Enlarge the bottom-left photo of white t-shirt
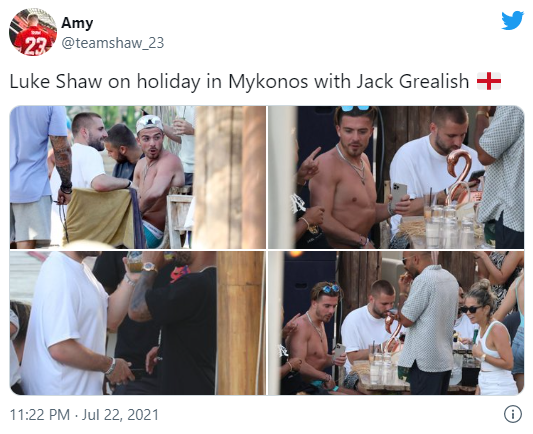 138,323
